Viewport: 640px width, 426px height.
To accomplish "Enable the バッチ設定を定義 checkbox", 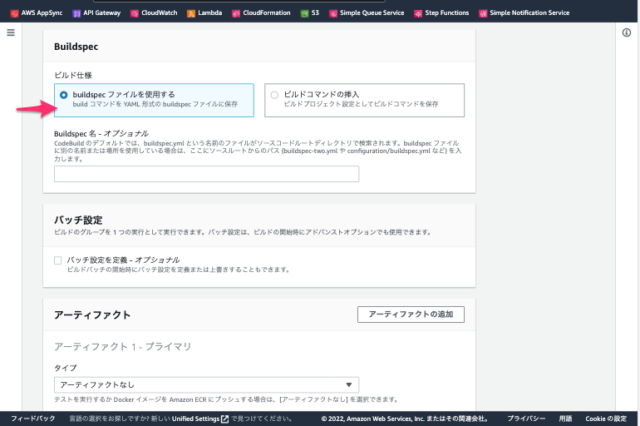I will [x=58, y=260].
